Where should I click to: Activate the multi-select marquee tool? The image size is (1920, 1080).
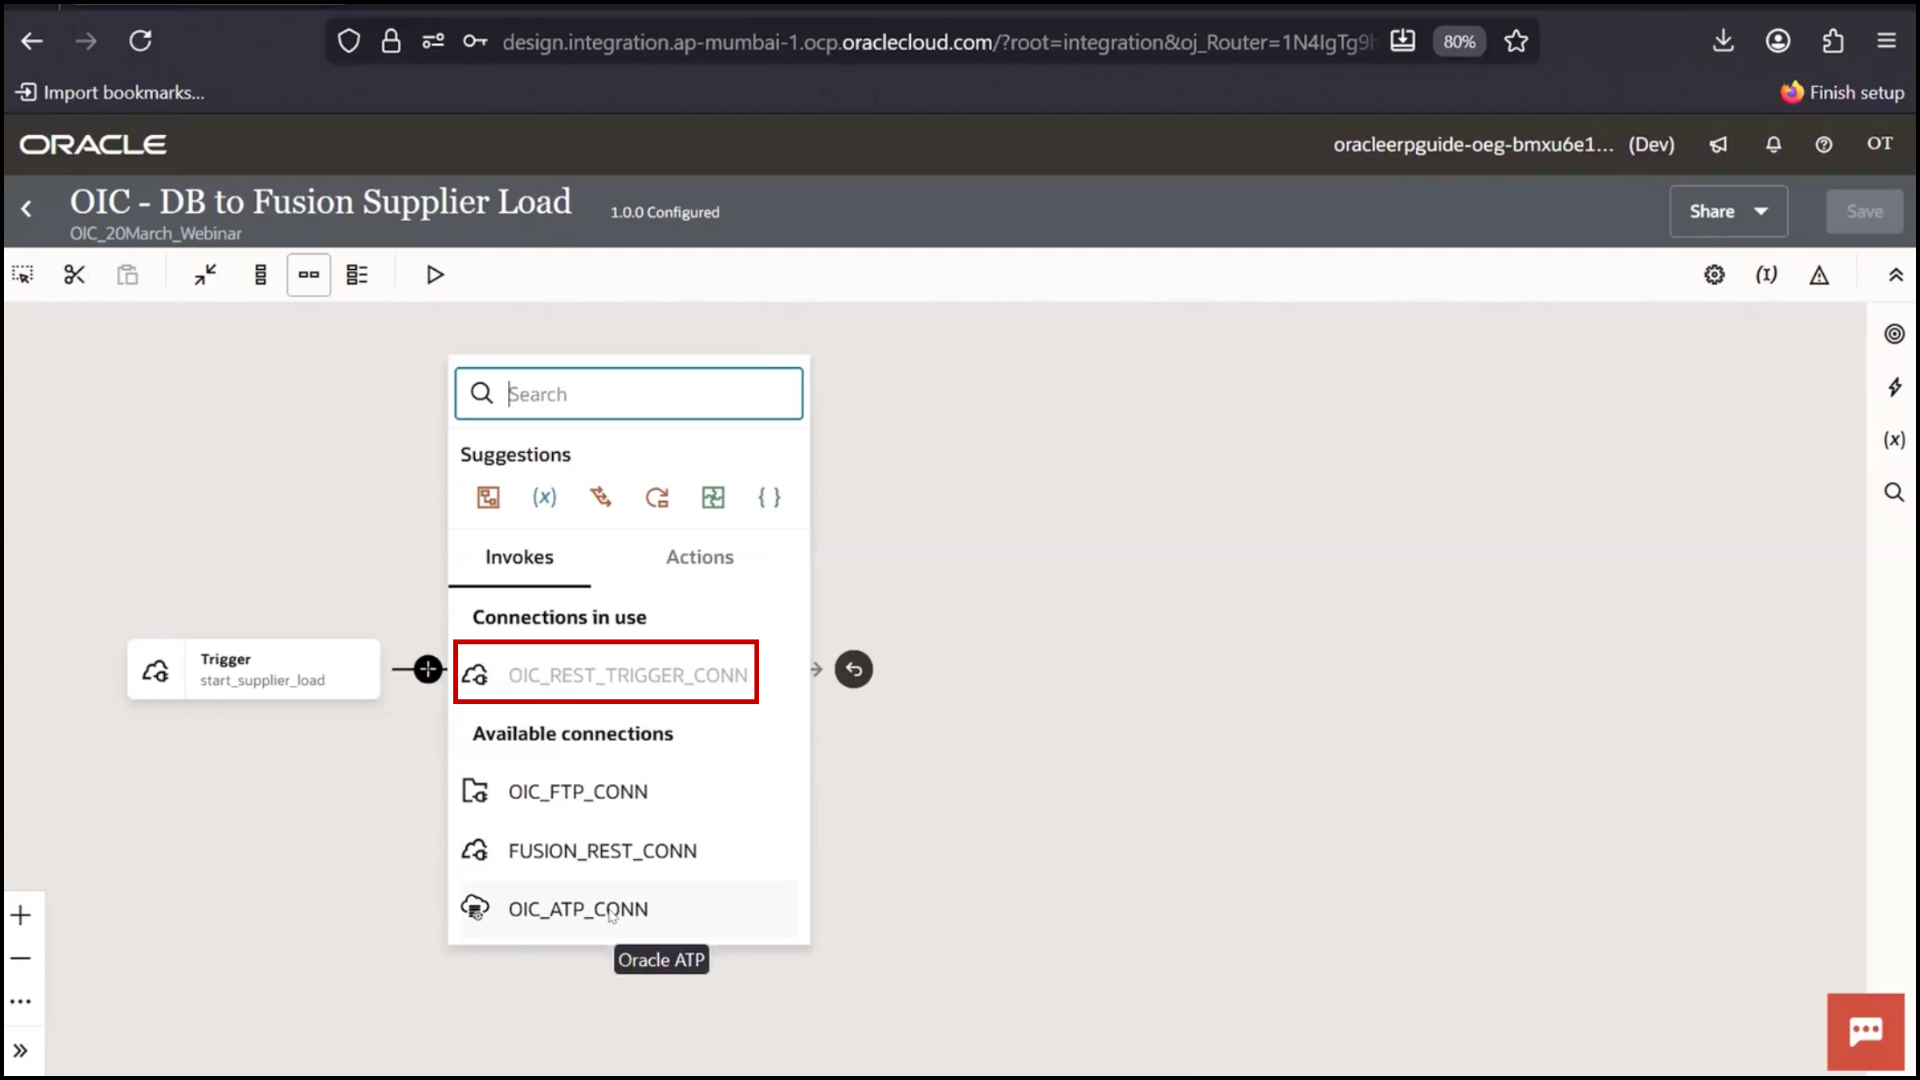click(x=22, y=274)
